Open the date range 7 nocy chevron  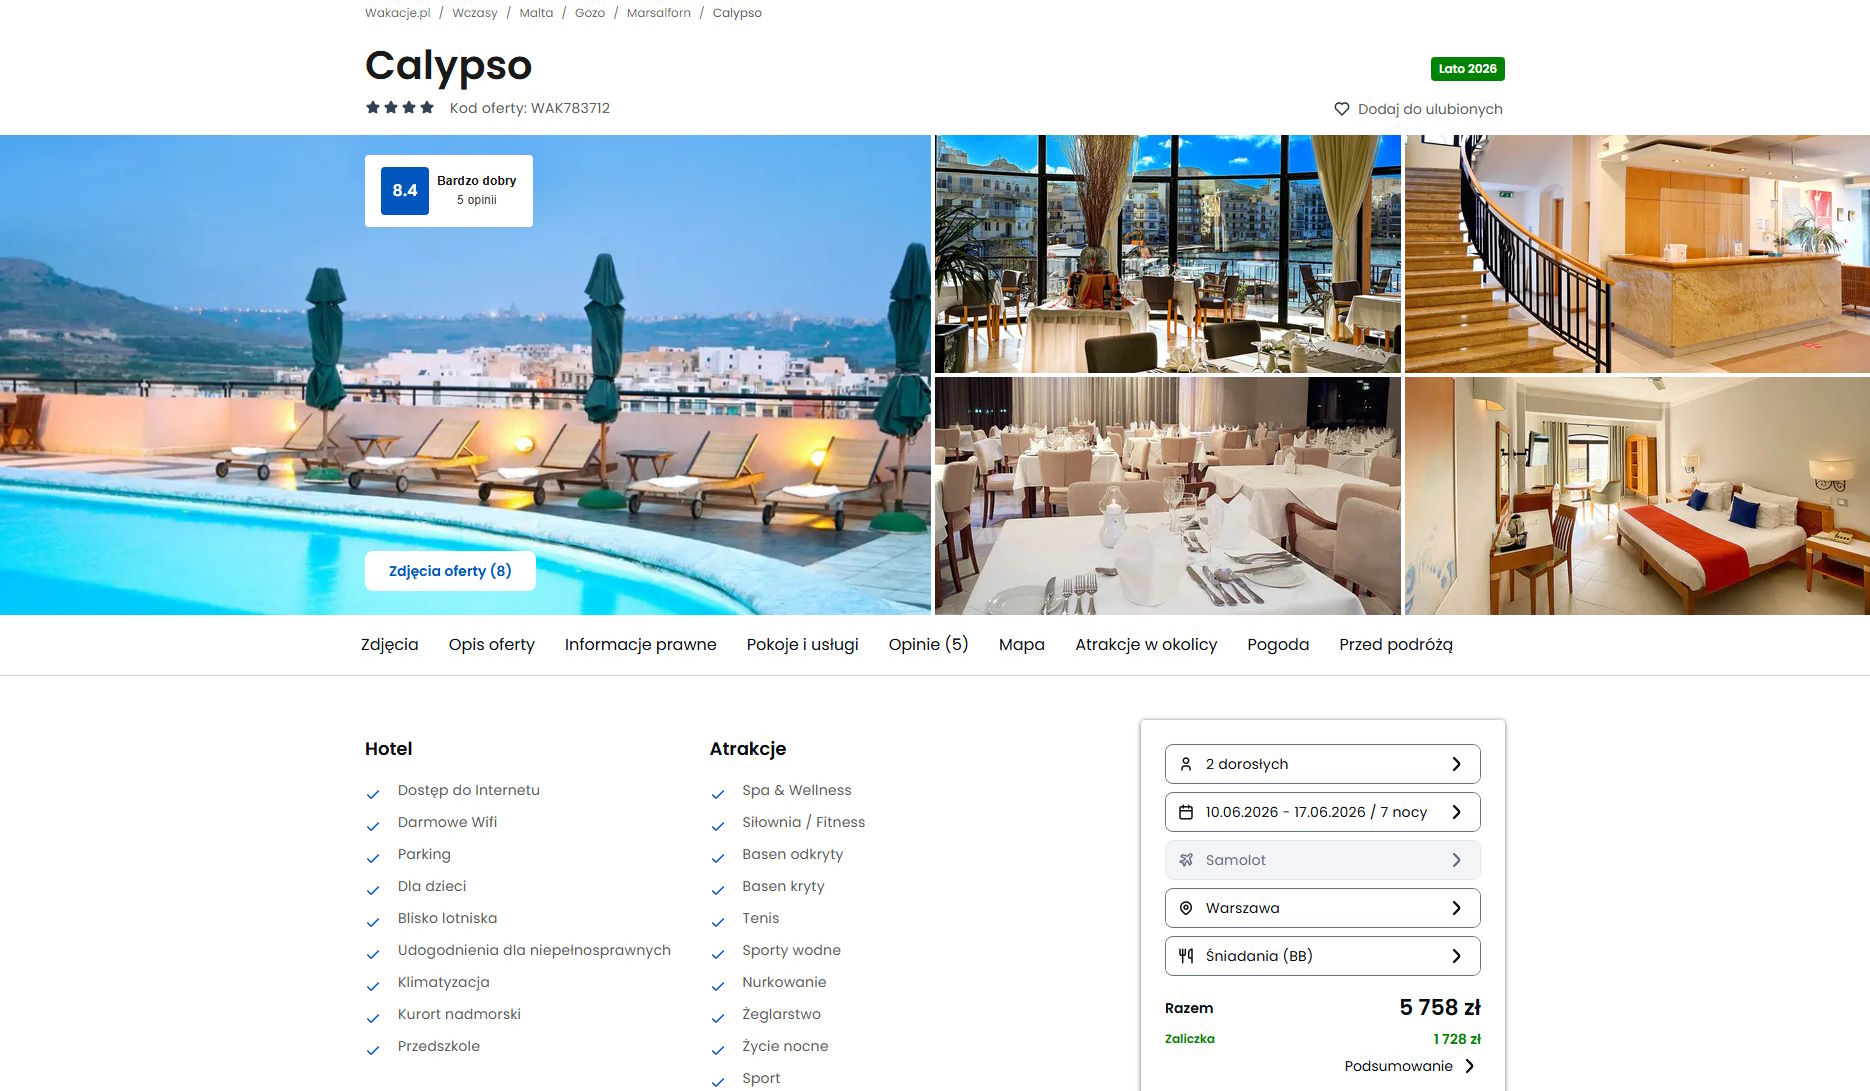click(1456, 812)
